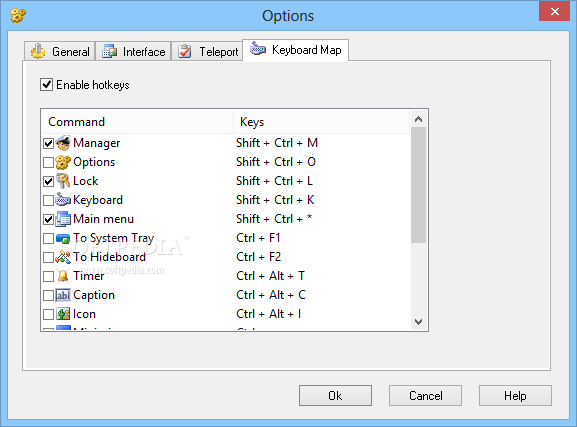
Task: Click the scroll up arrow
Action: pyautogui.click(x=418, y=119)
